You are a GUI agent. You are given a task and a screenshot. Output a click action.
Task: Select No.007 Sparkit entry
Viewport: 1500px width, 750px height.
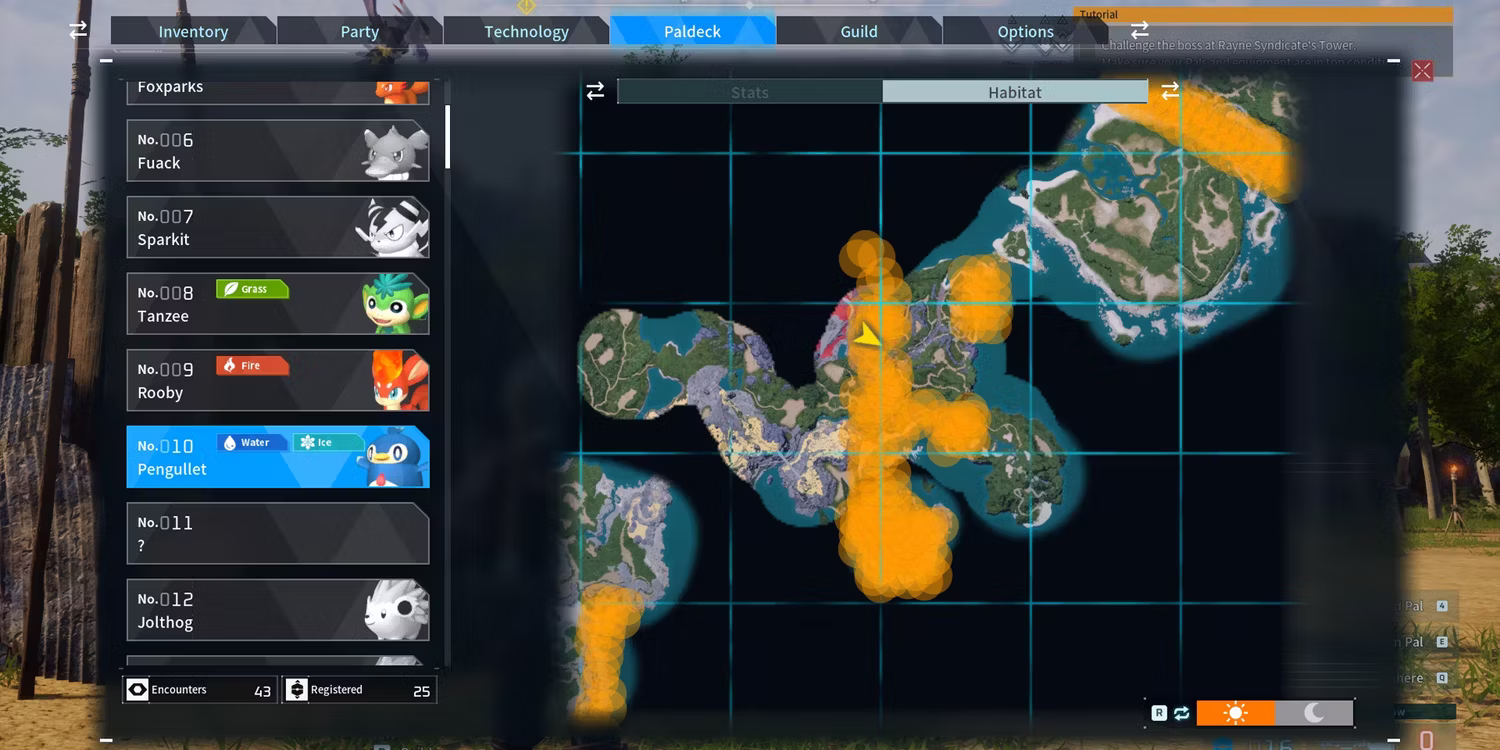coord(278,227)
